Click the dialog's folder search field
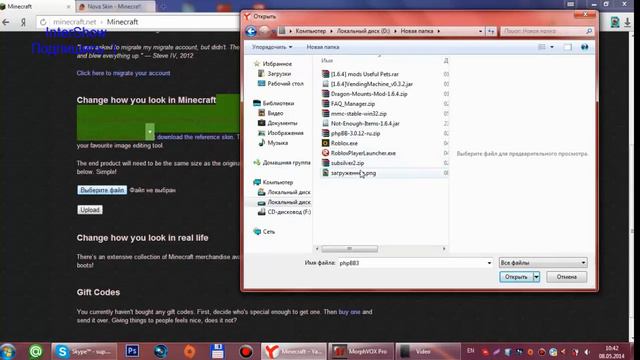640x360 pixels. 543,31
